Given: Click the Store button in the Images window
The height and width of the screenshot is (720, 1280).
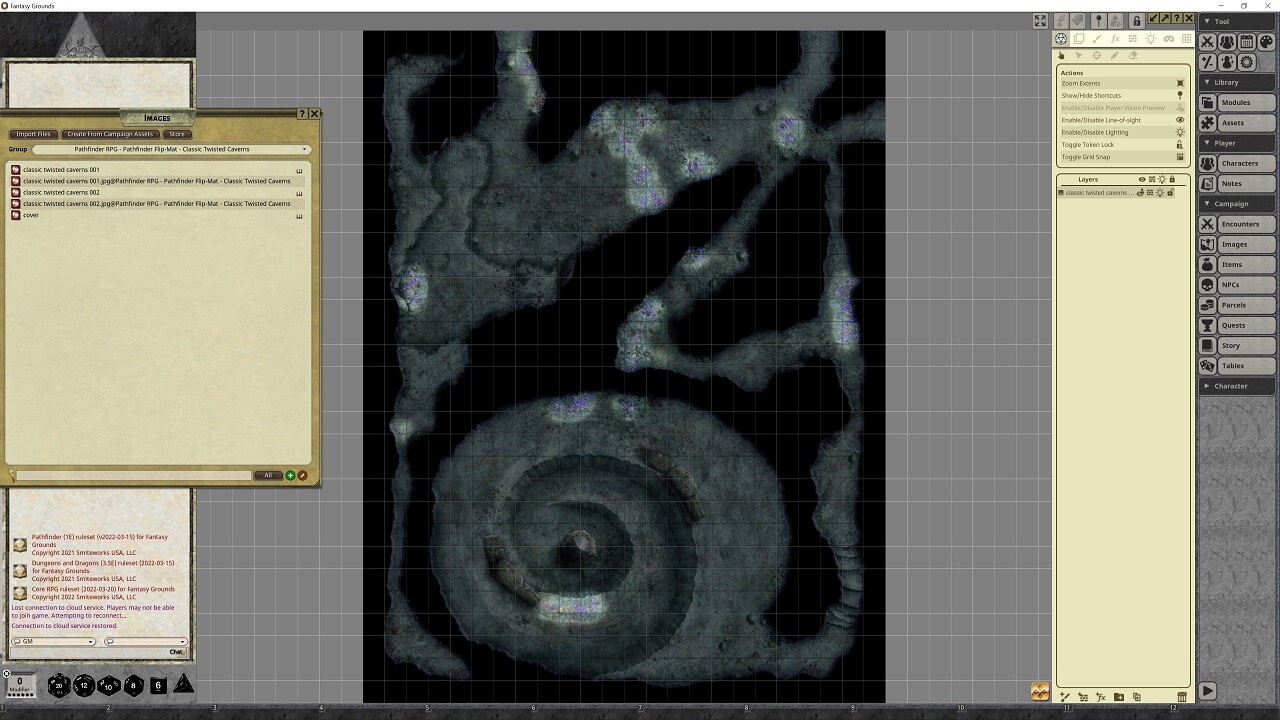Looking at the screenshot, I should [177, 133].
